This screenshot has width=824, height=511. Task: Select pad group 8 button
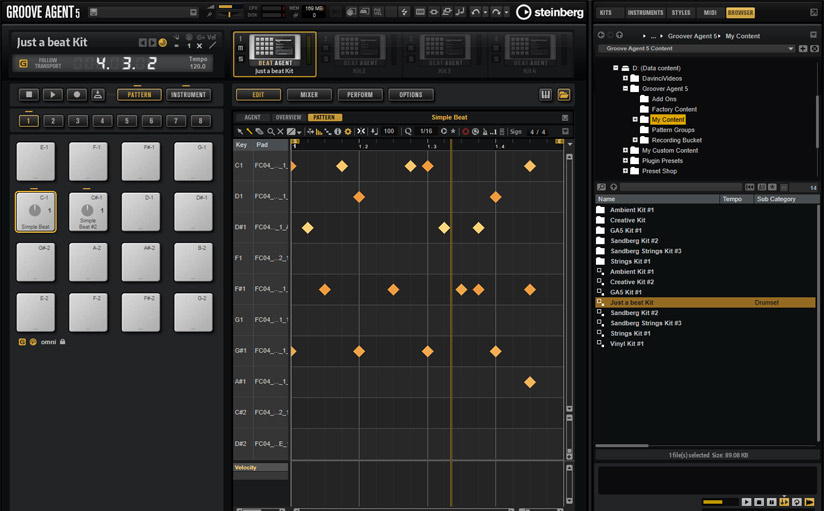point(200,121)
